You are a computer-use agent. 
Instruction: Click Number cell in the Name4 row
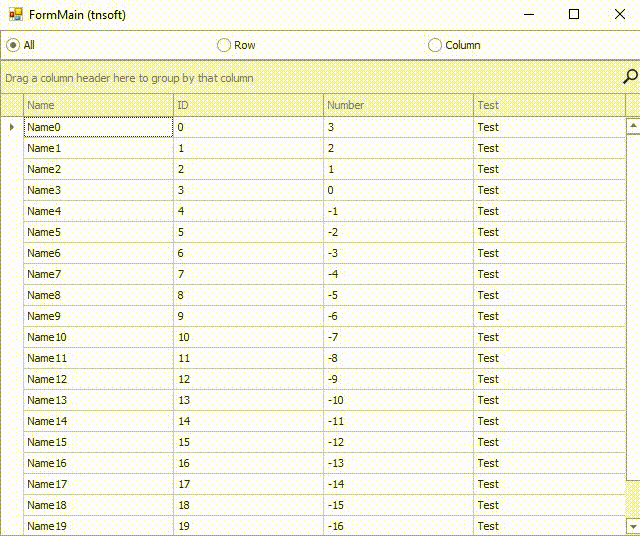[398, 211]
